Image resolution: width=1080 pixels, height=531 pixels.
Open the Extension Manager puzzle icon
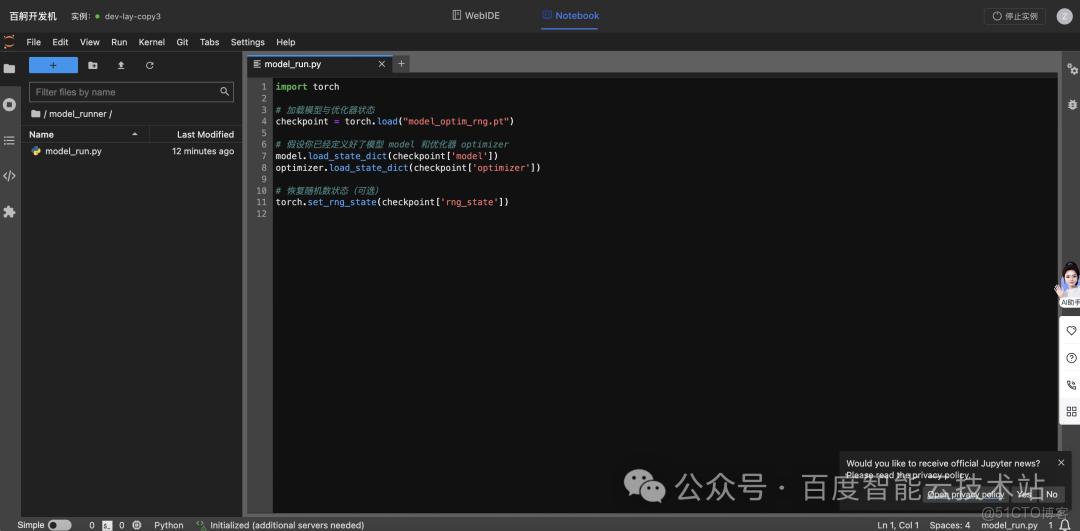(9, 212)
